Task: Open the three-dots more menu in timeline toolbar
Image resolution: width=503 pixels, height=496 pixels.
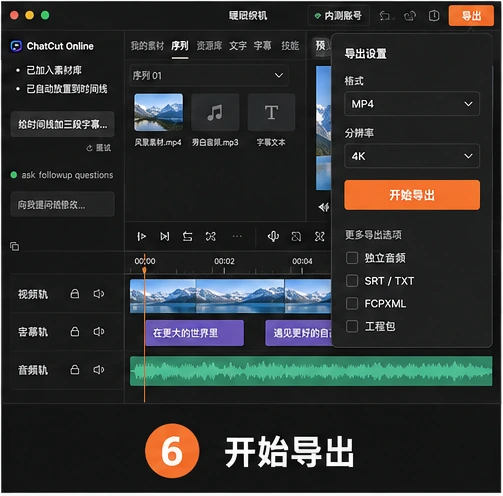Action: coord(237,237)
